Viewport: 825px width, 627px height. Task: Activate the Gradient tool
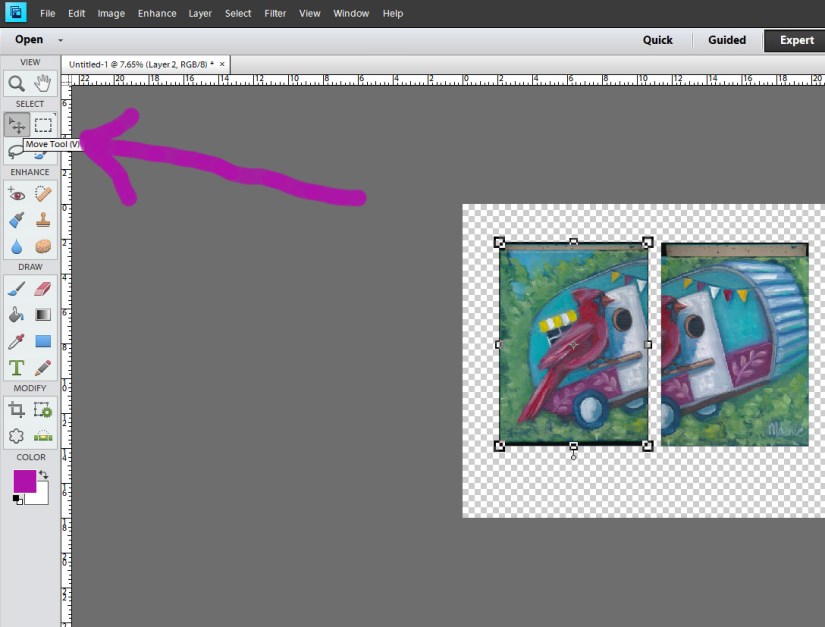(x=41, y=314)
